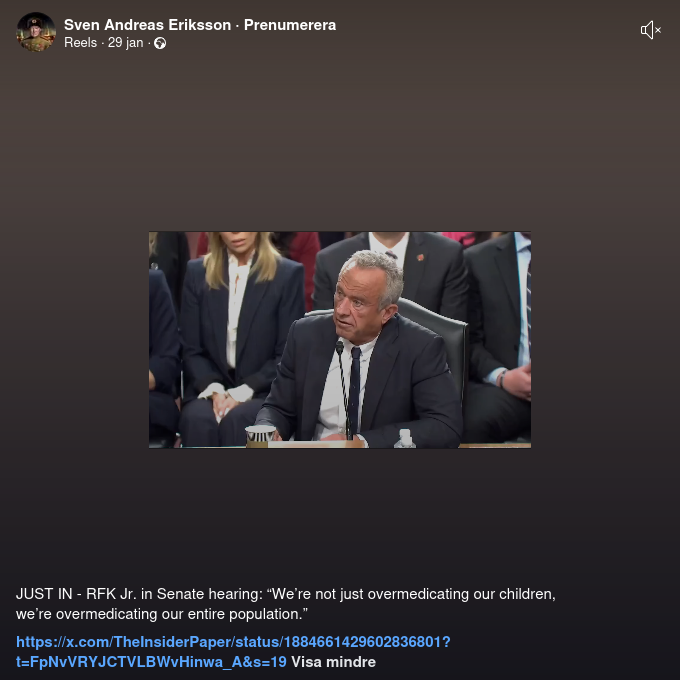This screenshot has width=680, height=680.
Task: Click the 'overmedicating our entire population' caption line
Action: [162, 614]
